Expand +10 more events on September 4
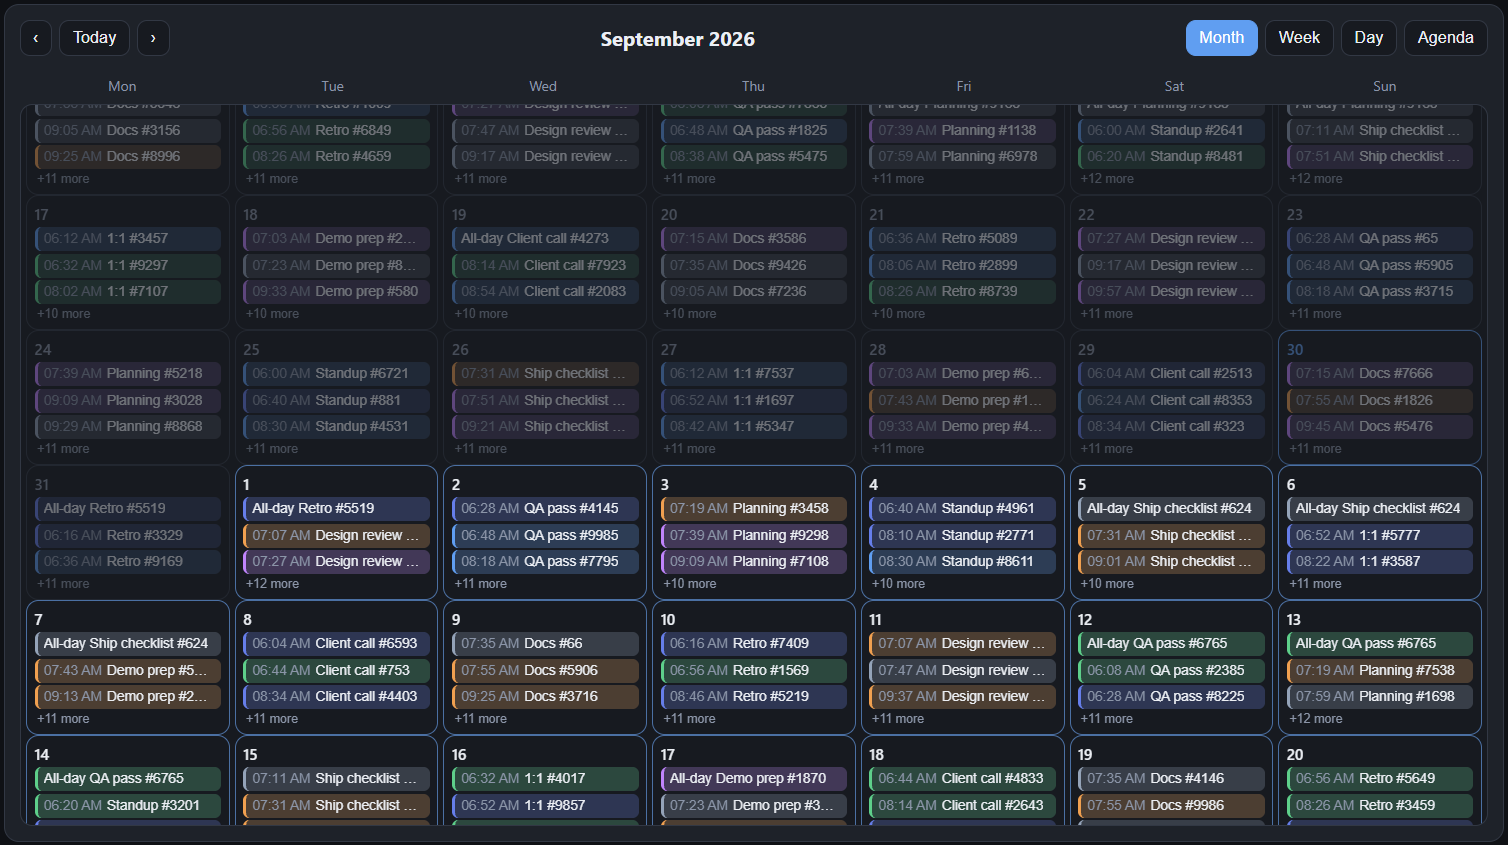1508x845 pixels. coord(898,584)
